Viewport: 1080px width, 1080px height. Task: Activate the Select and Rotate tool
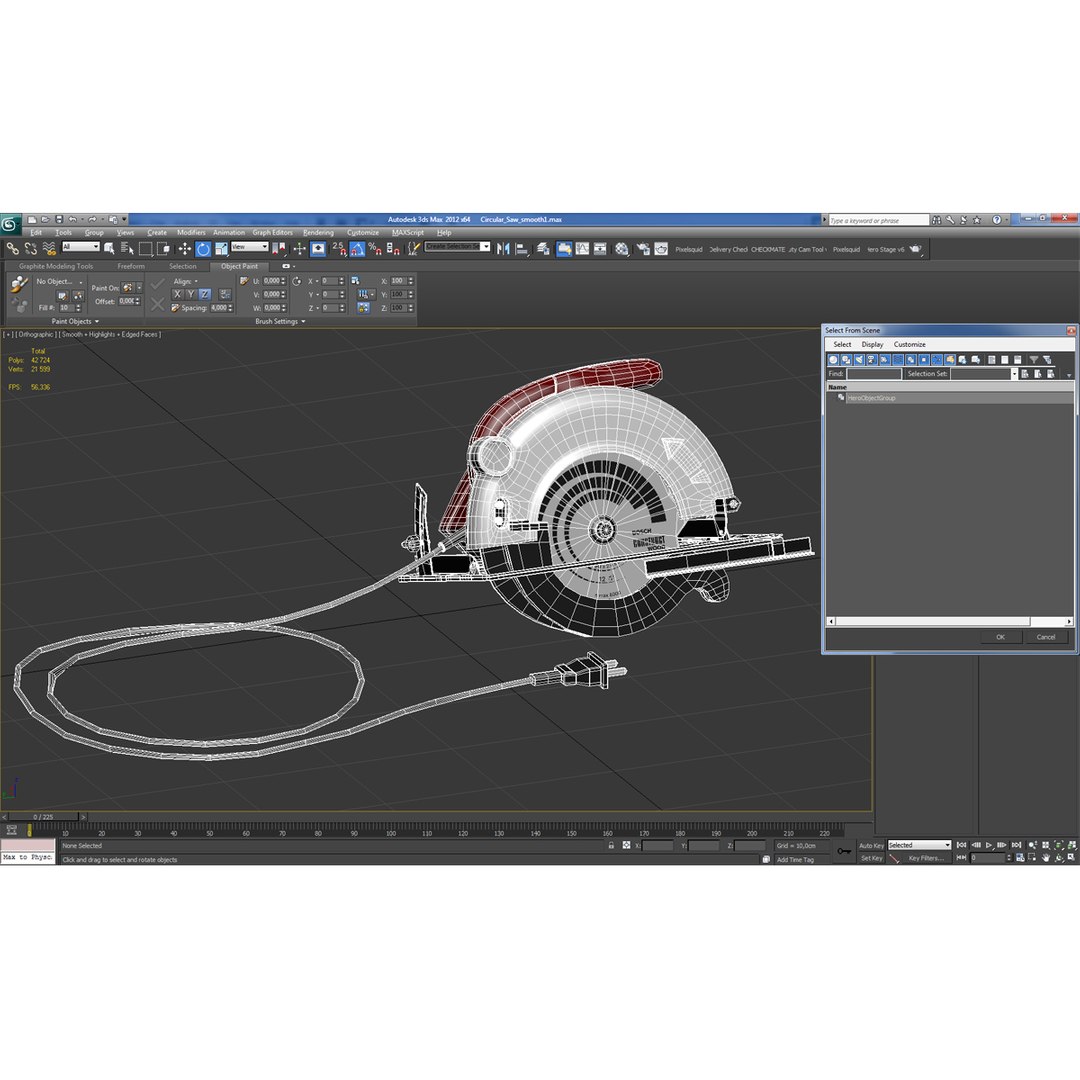click(203, 249)
